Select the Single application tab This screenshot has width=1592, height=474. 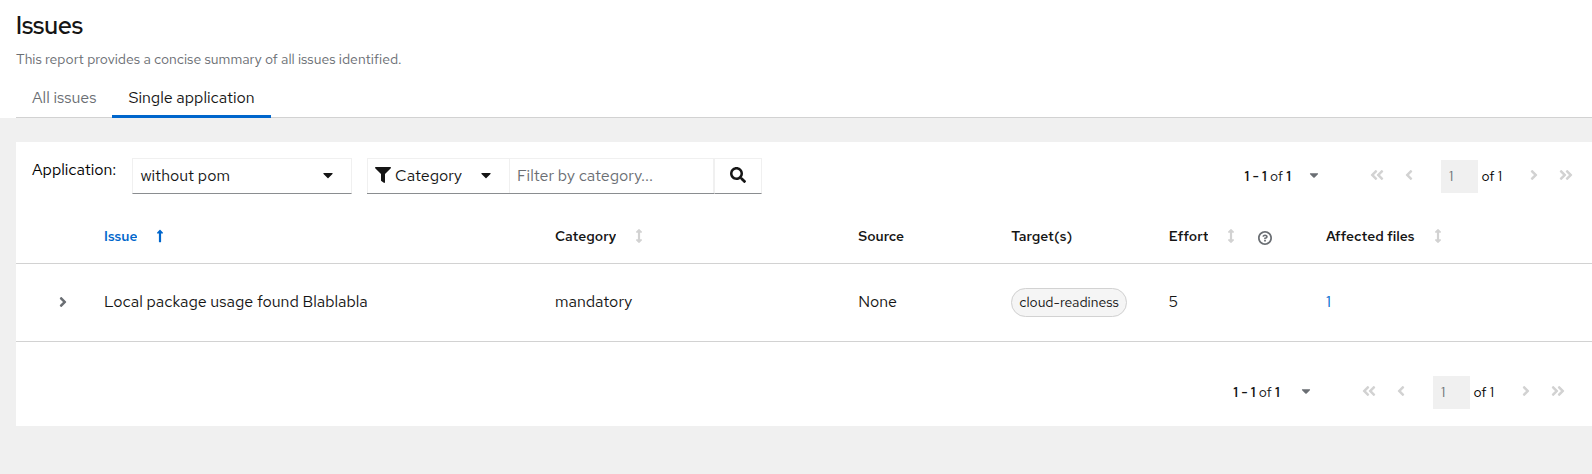pos(191,98)
